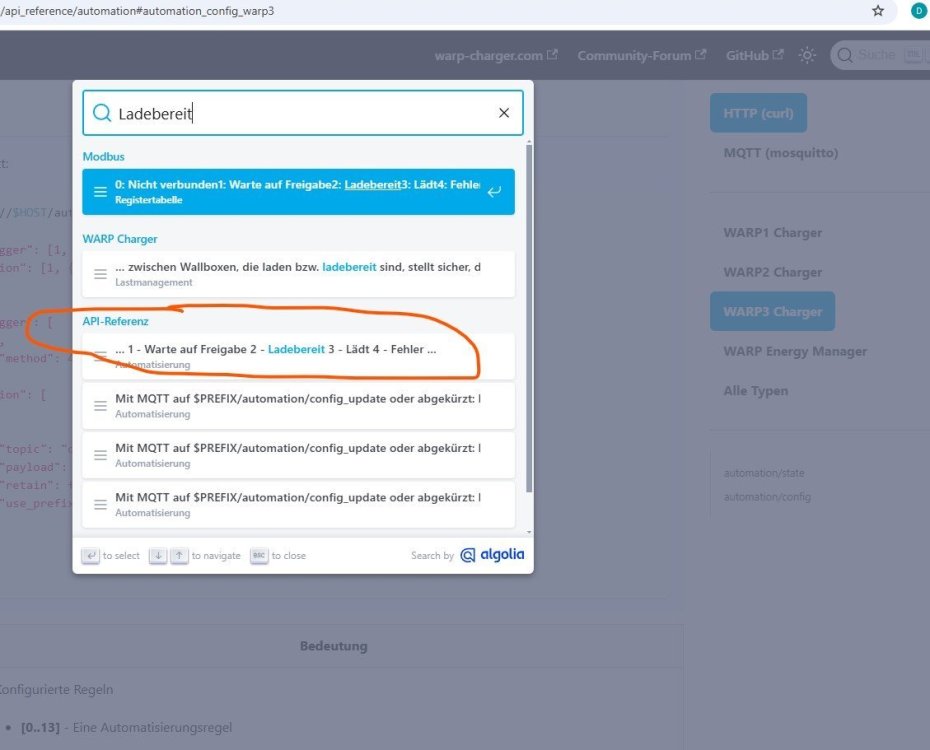Open API-Referenz 'Warte auf Freigabe' result
Screen dimensions: 930x750
[298, 356]
